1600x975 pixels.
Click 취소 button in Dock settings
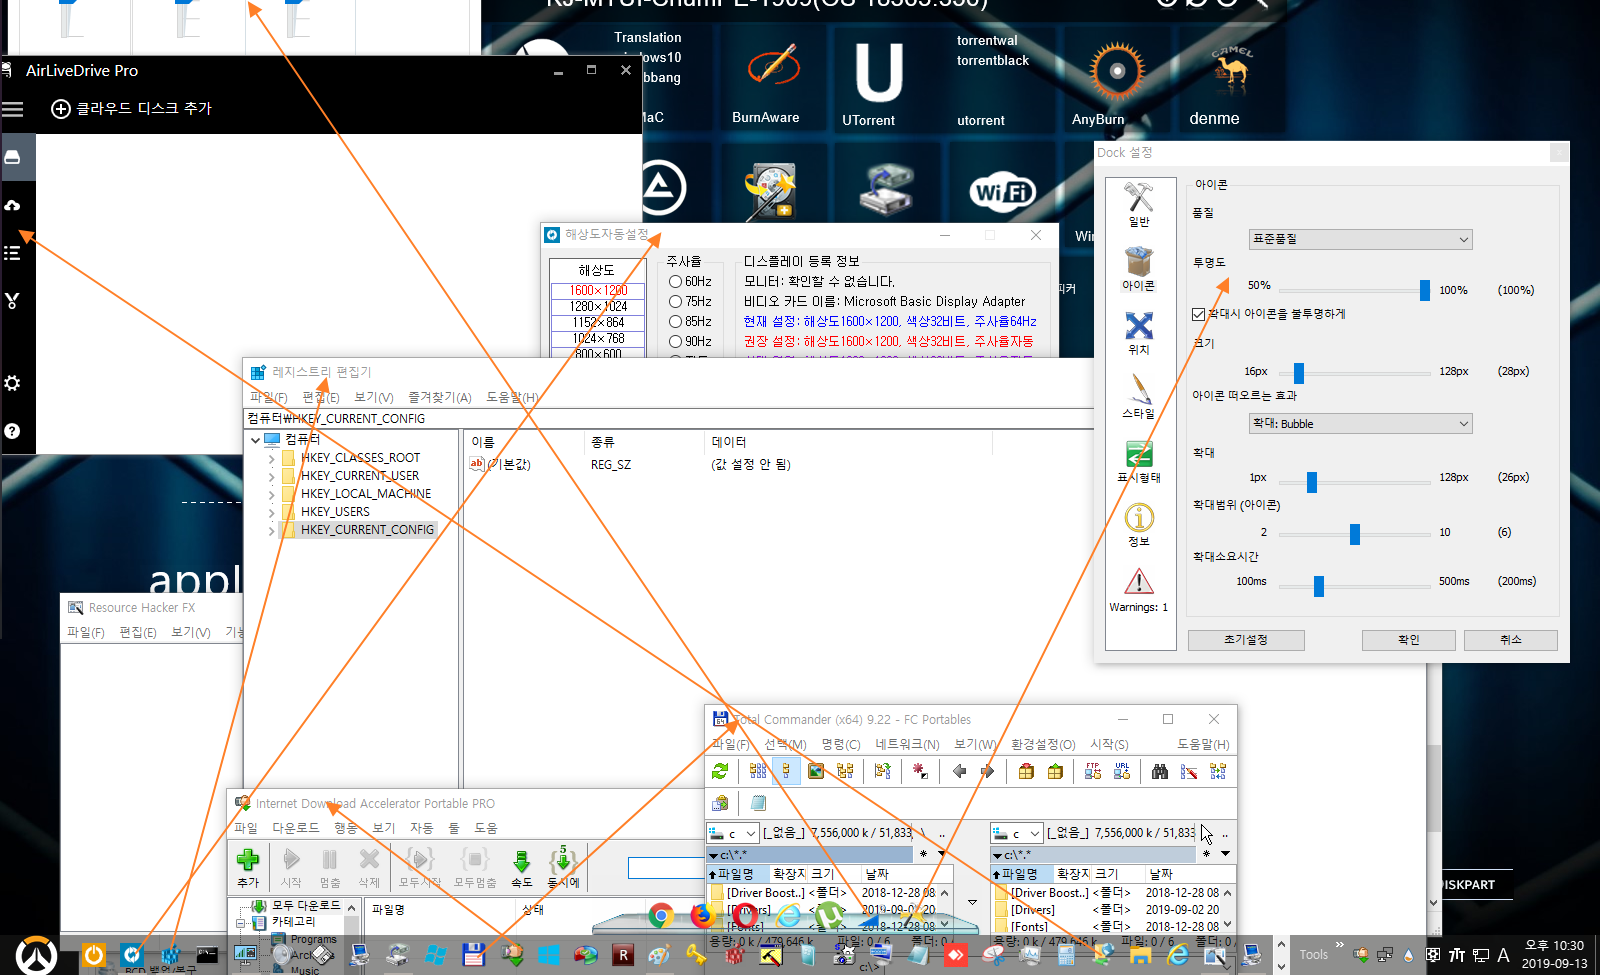pos(1511,640)
